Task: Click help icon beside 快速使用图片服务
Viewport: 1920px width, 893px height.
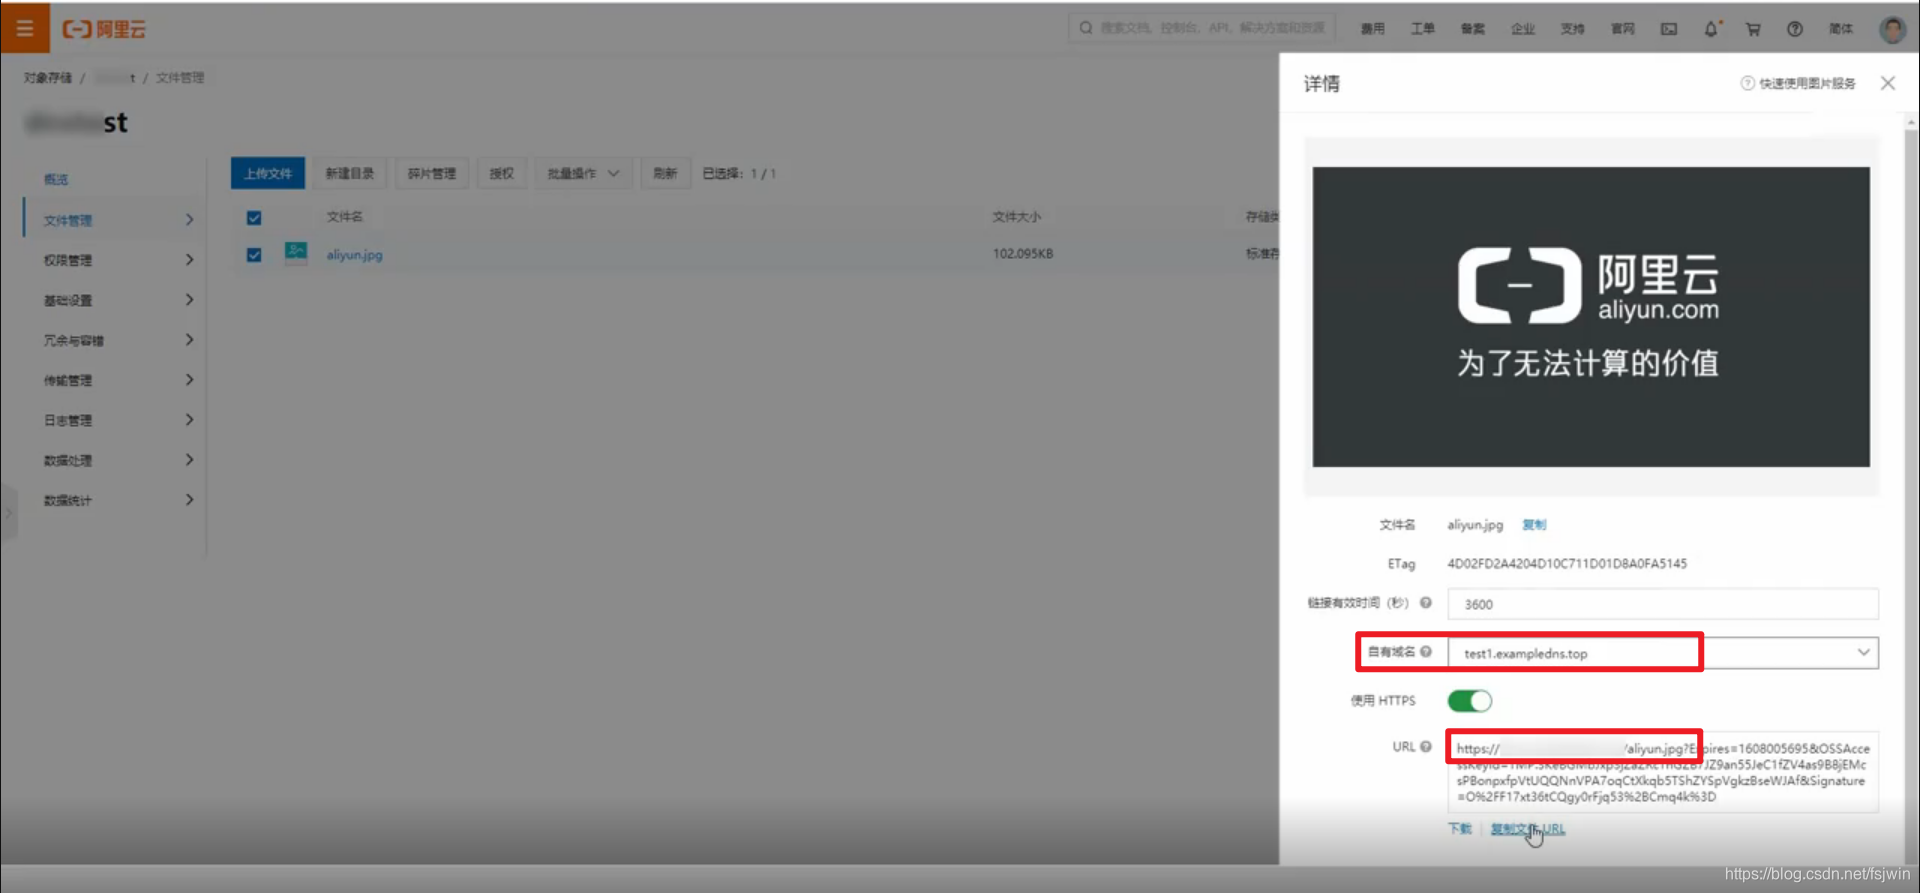Action: coord(1747,83)
